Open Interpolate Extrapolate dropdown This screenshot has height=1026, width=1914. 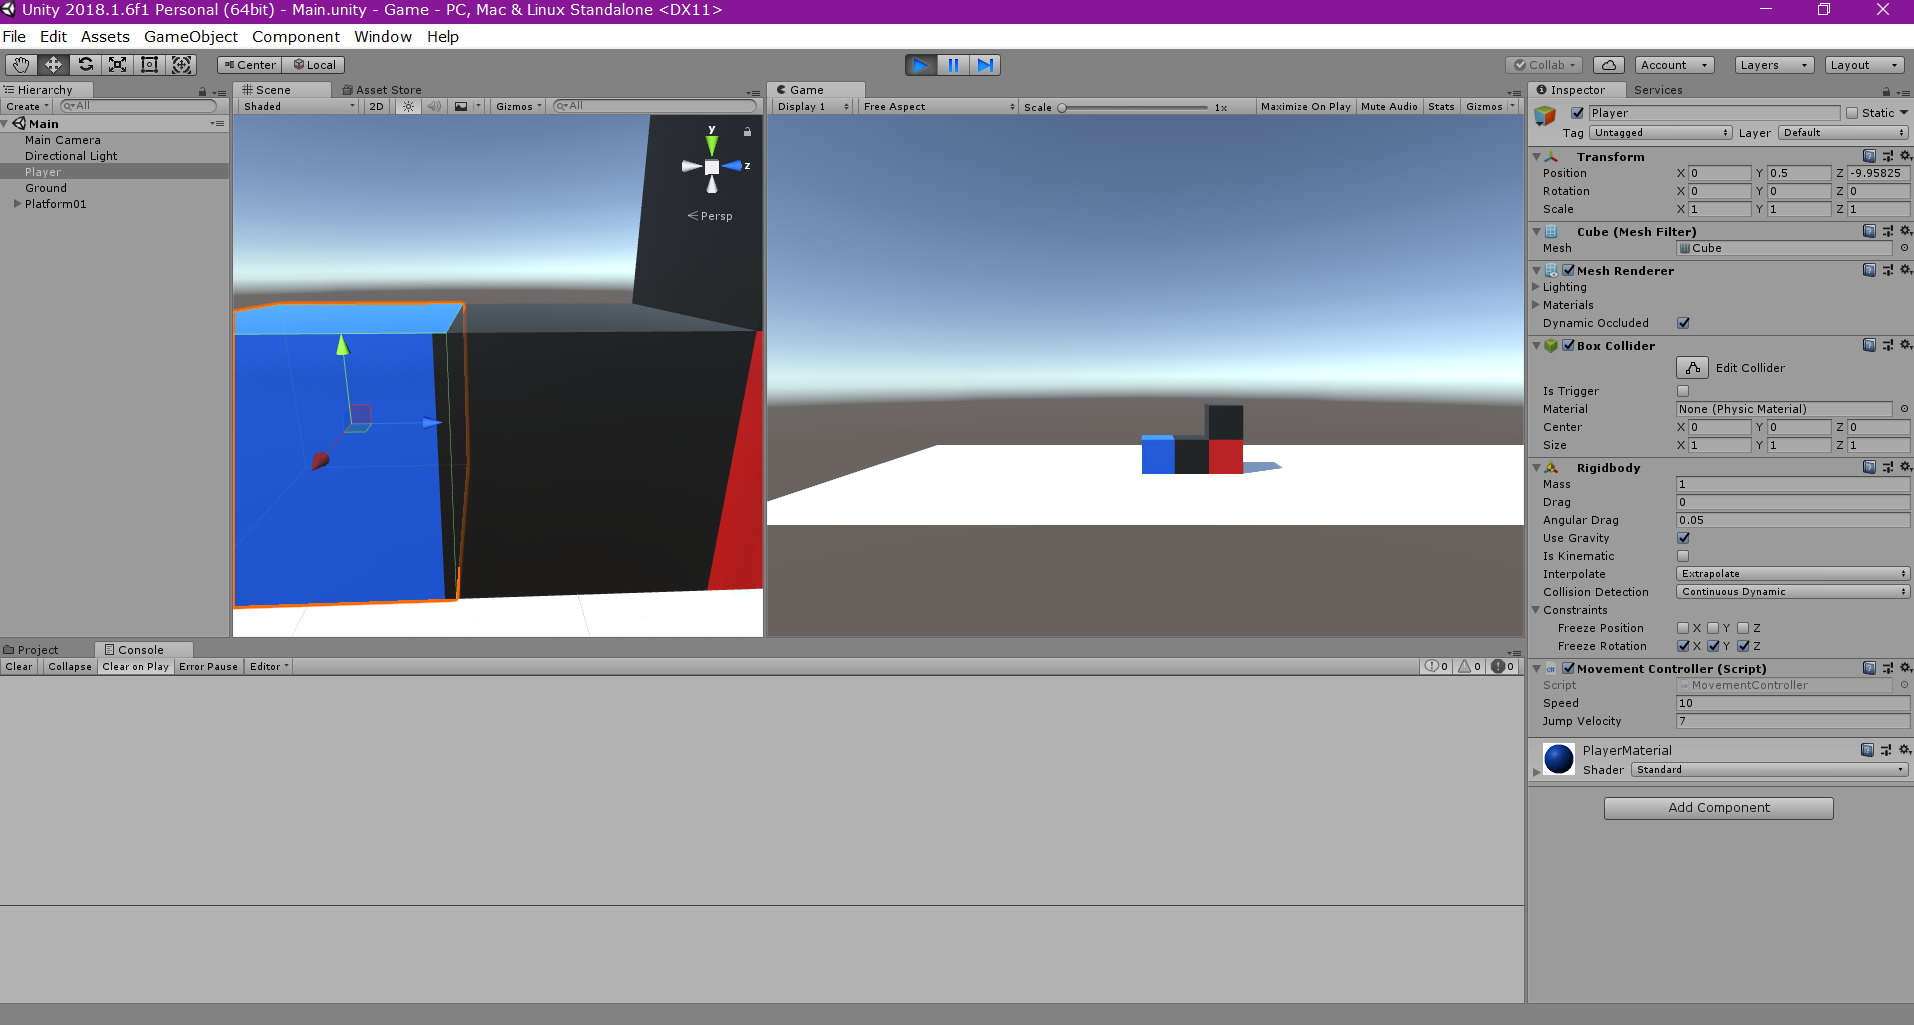(1793, 574)
